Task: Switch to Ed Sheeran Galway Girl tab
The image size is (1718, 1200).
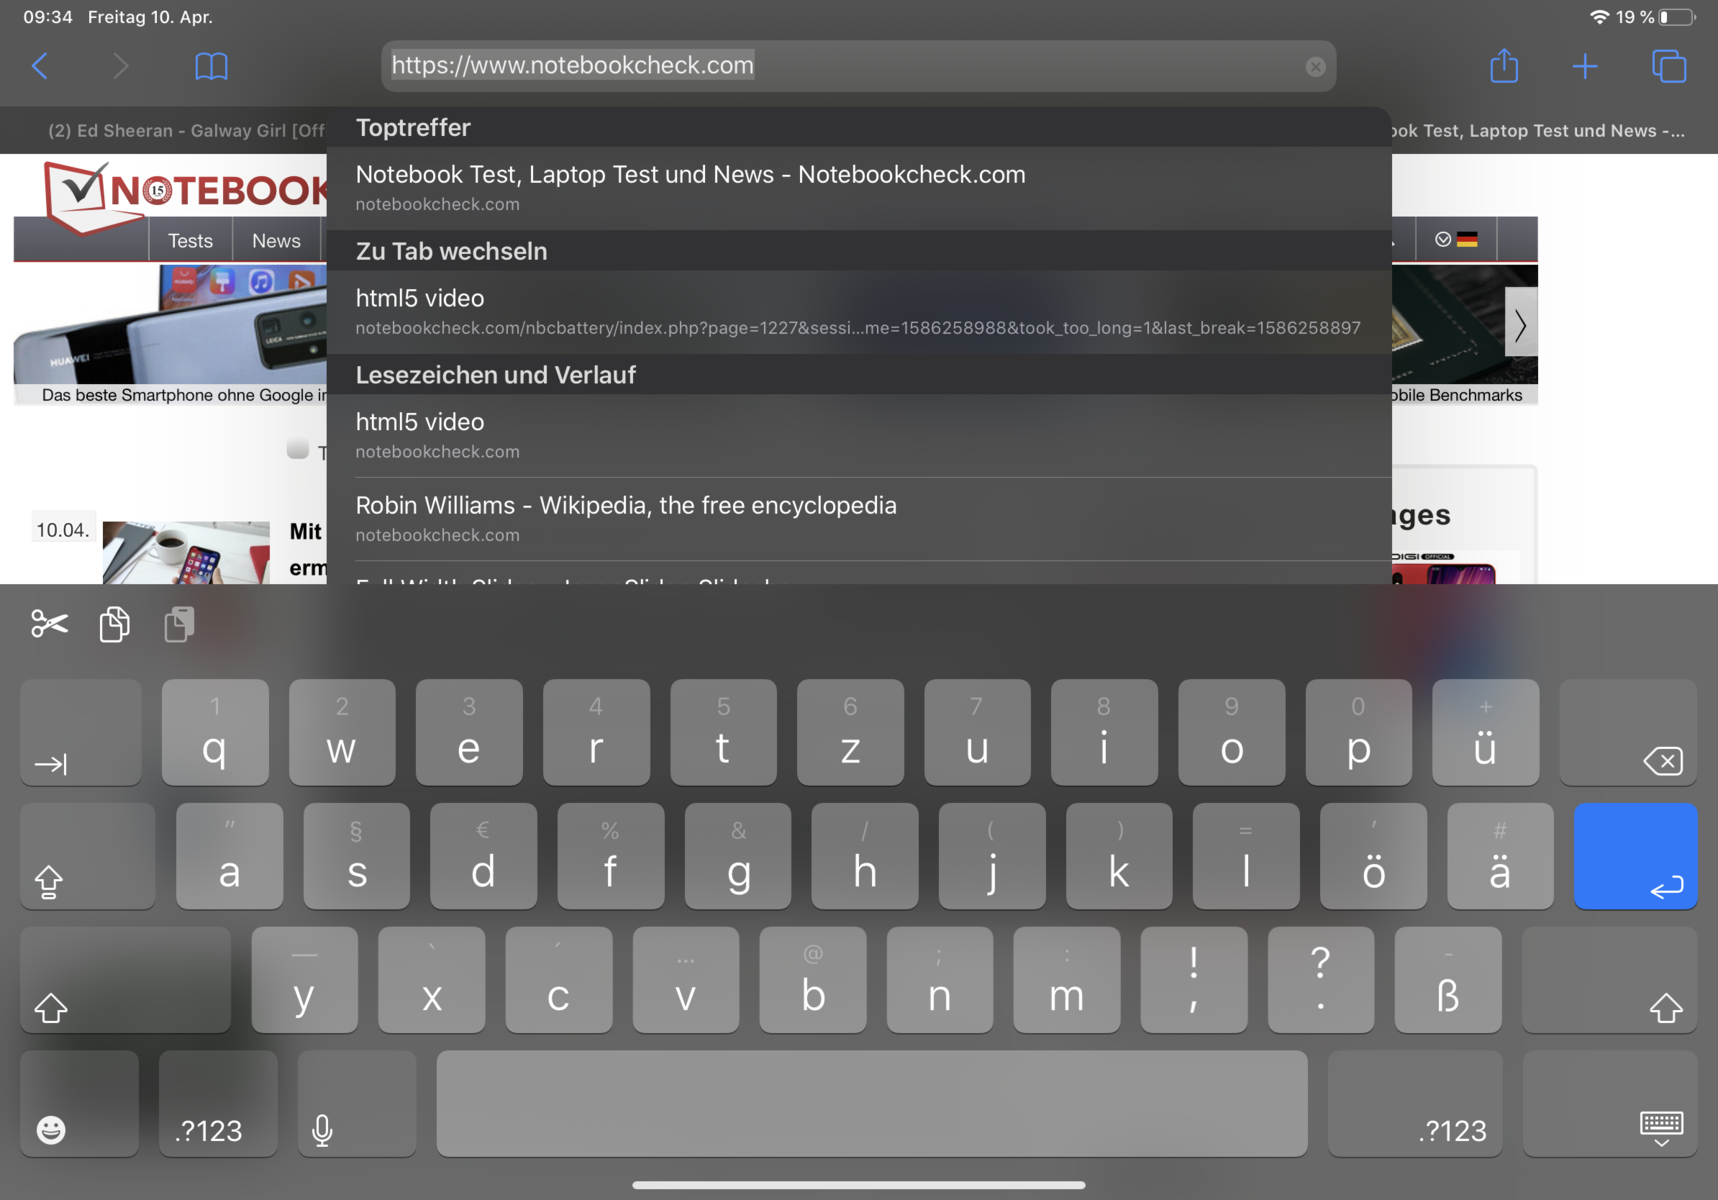Action: tap(186, 131)
